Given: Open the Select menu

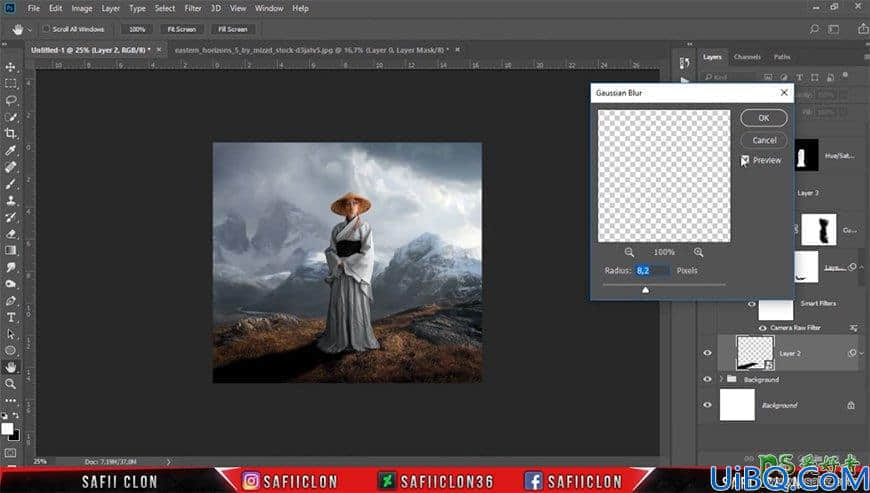Looking at the screenshot, I should coord(164,8).
